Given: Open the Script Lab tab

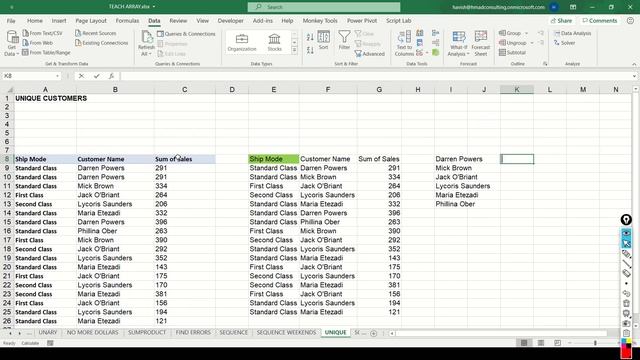Looking at the screenshot, I should click(x=398, y=20).
